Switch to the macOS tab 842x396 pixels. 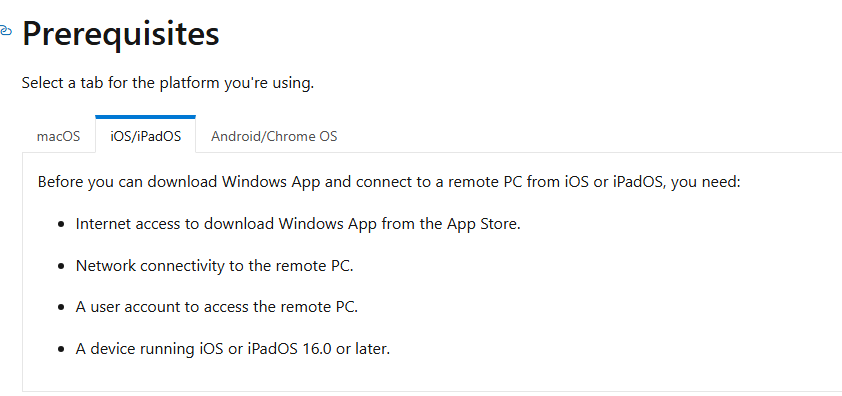(59, 136)
